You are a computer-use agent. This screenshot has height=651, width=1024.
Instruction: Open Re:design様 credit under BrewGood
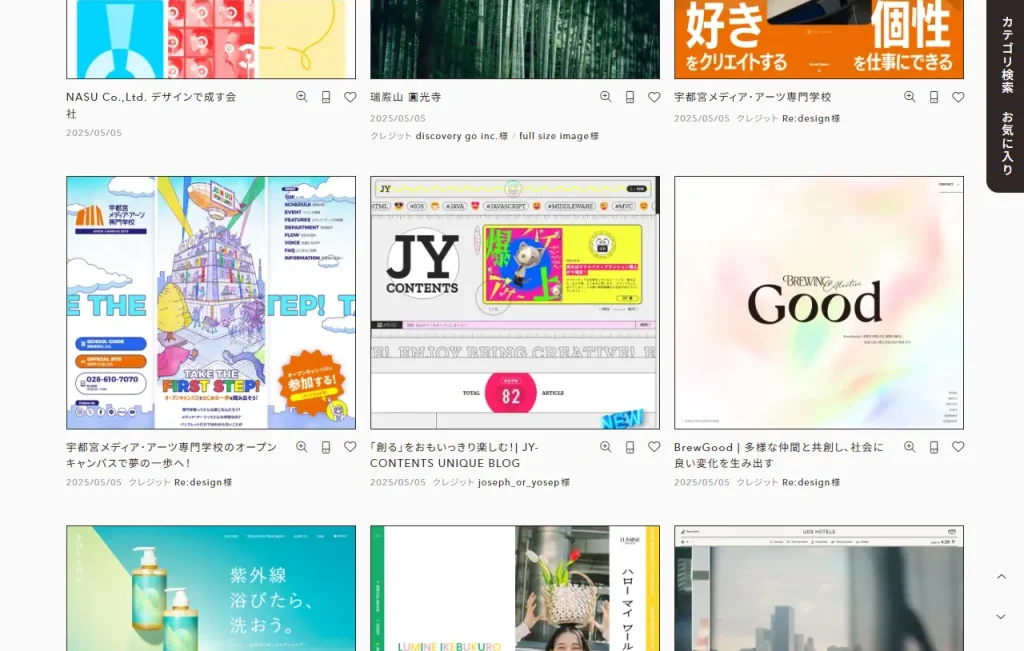(811, 483)
